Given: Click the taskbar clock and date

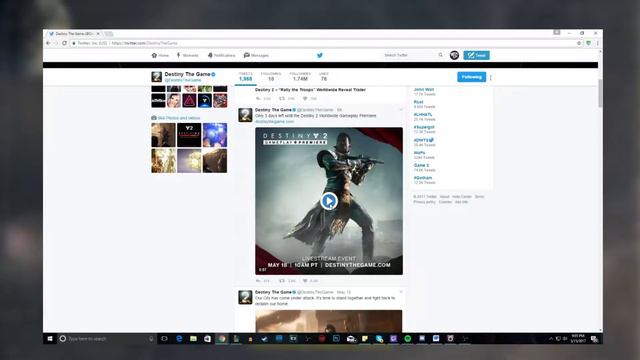Looking at the screenshot, I should click(x=578, y=338).
